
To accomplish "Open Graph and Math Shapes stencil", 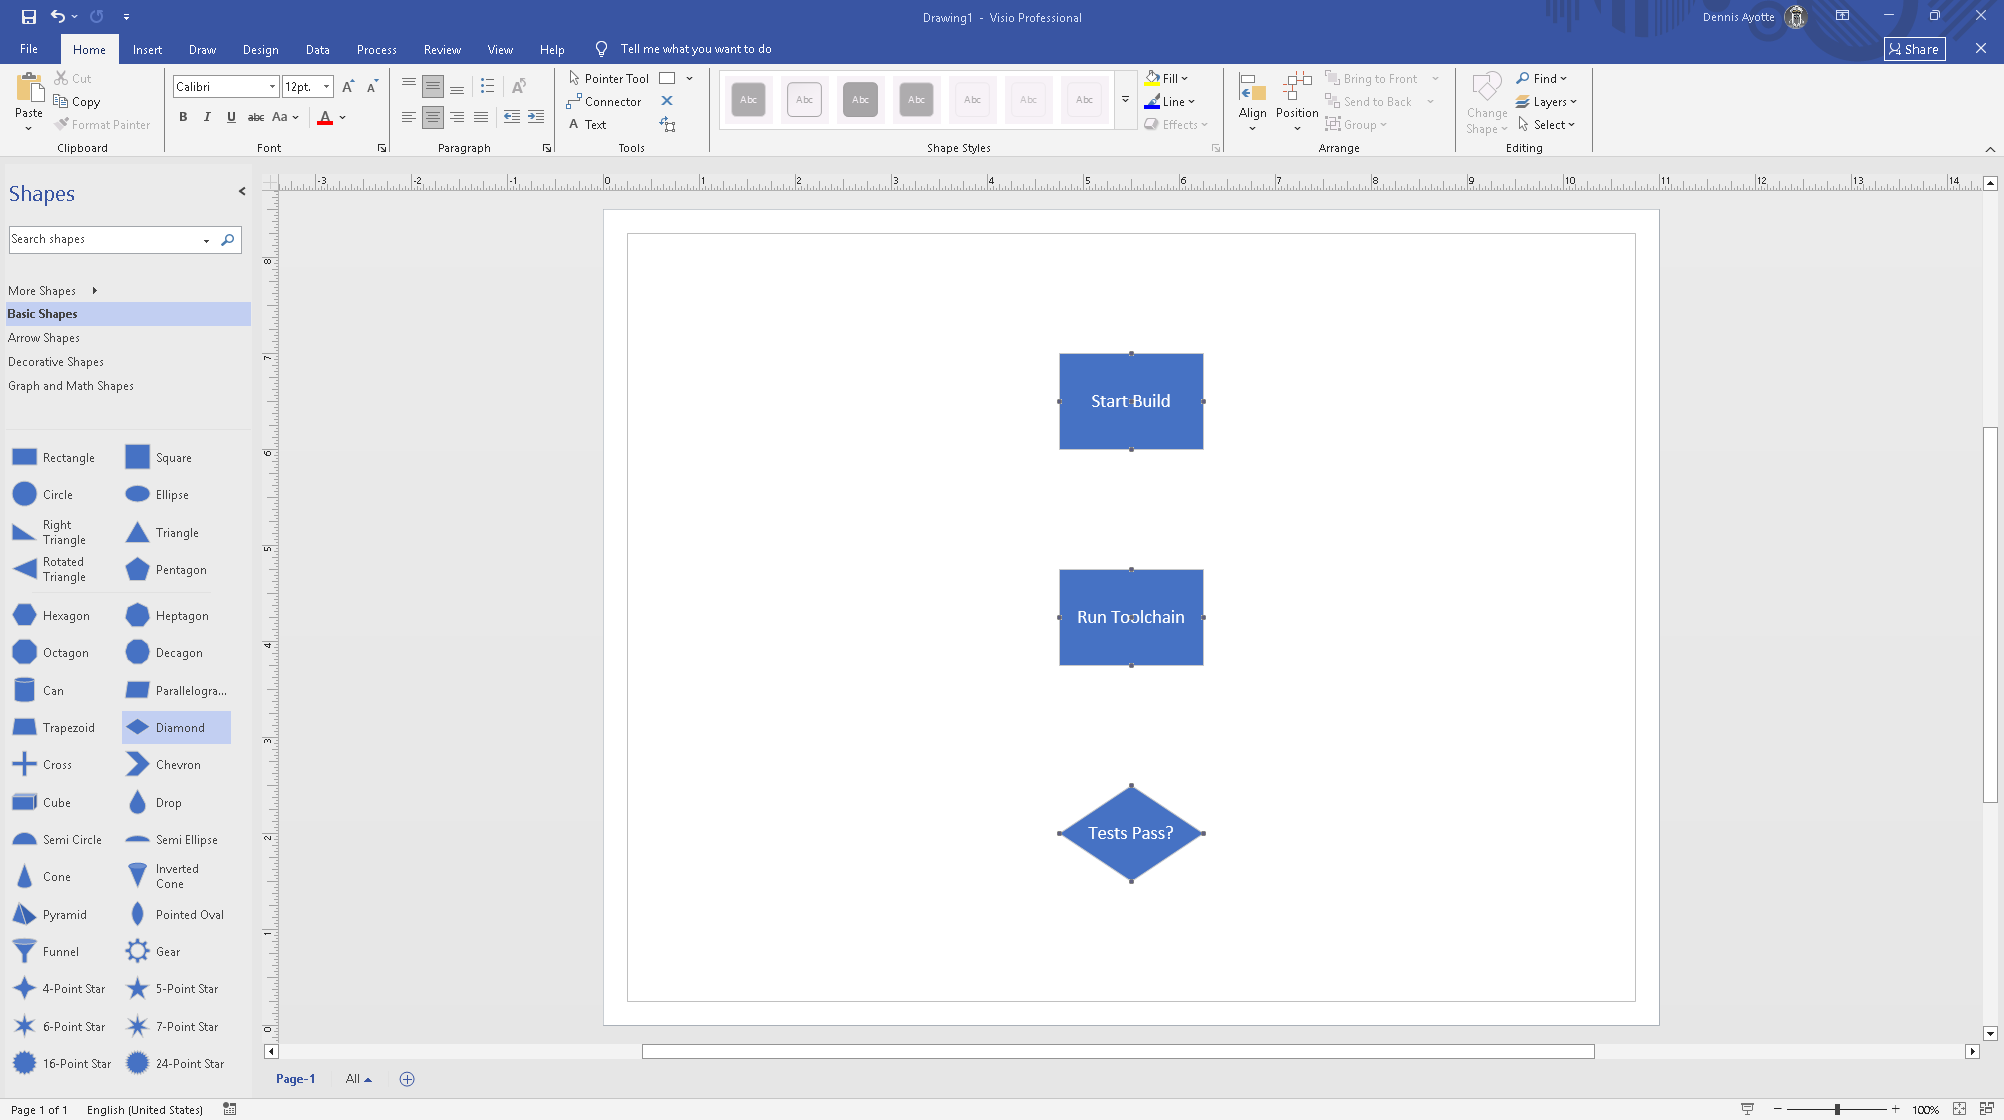I will click(x=71, y=386).
